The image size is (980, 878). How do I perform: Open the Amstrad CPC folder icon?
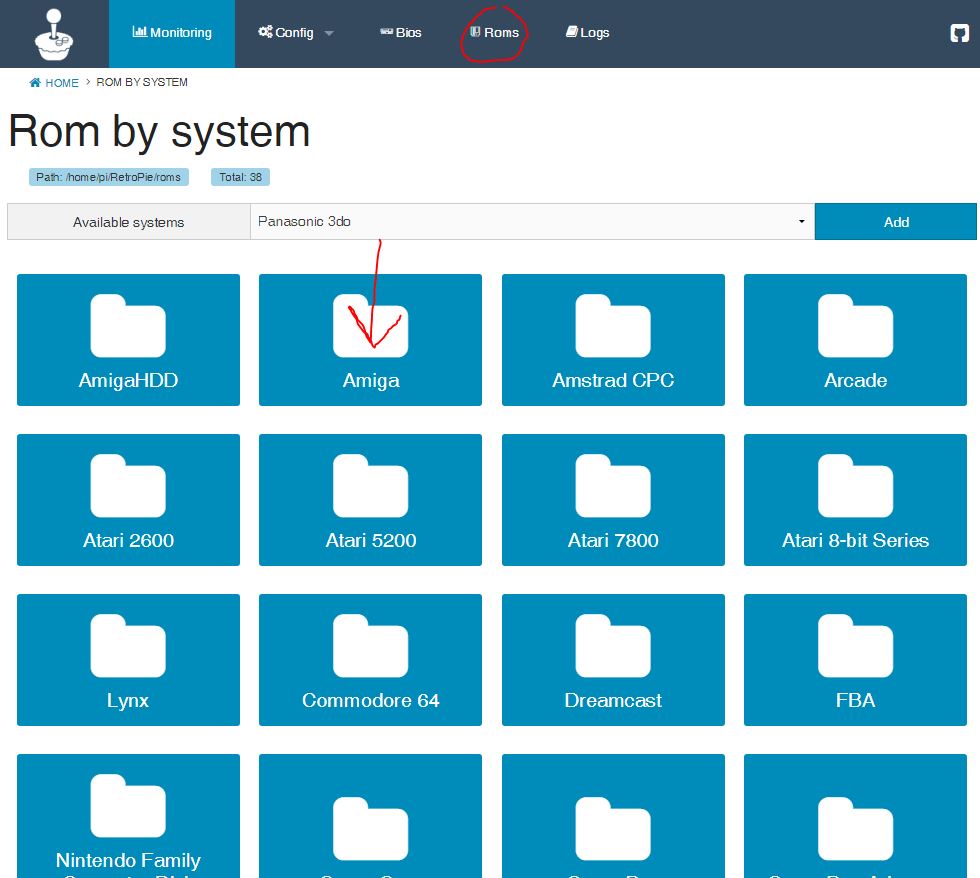point(613,326)
